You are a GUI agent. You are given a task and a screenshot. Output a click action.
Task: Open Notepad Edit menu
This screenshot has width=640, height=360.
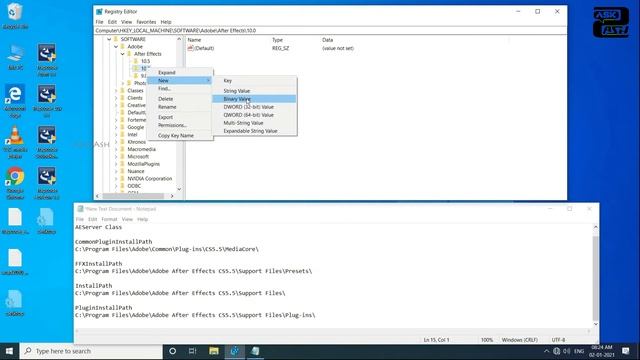click(x=93, y=219)
